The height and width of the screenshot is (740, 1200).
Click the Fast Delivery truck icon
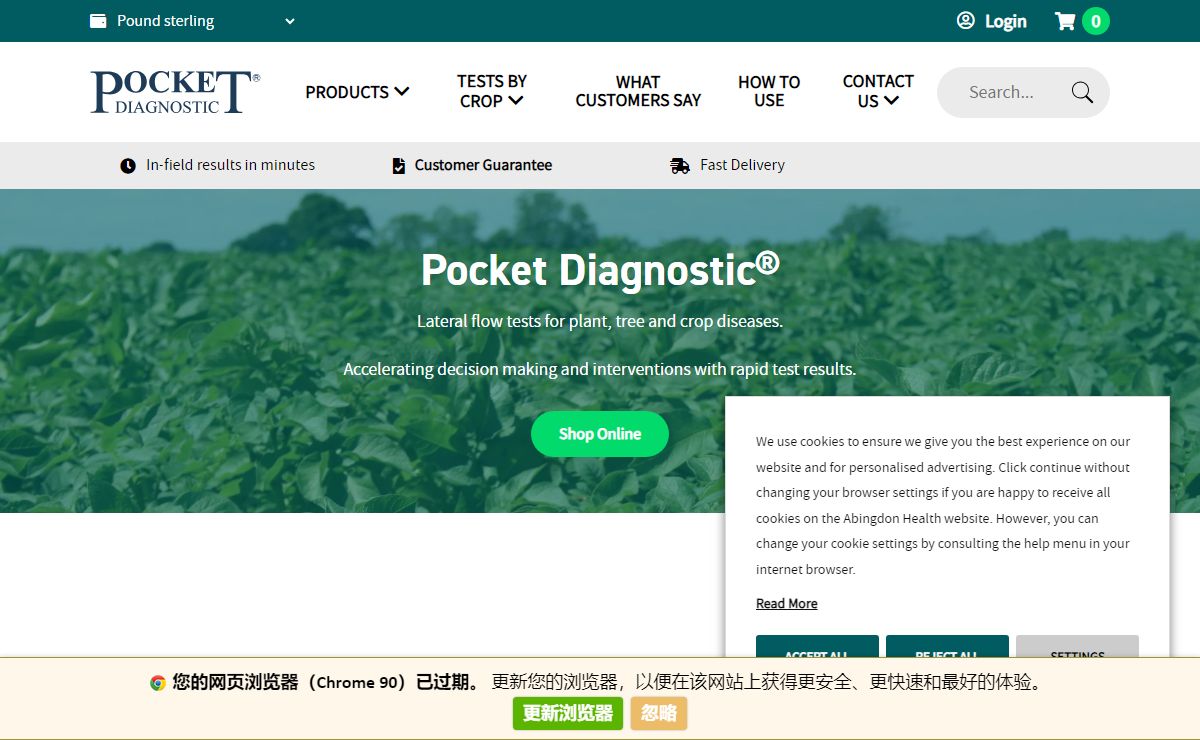pos(680,166)
